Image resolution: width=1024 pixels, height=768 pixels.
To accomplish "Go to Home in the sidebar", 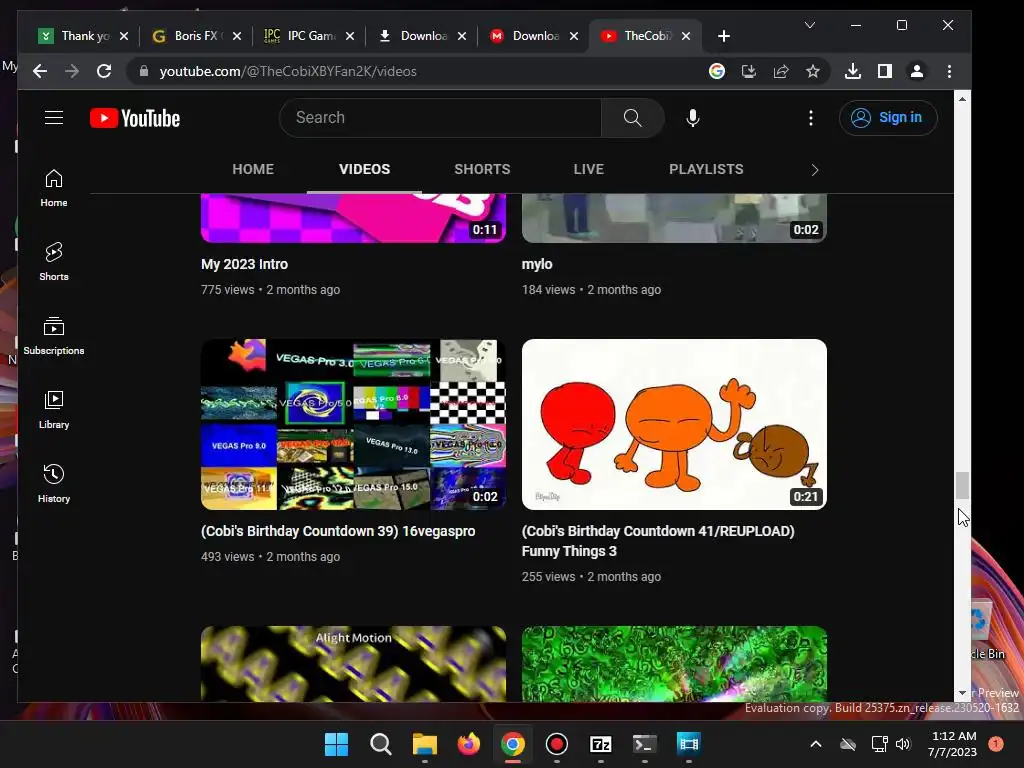I will (x=54, y=188).
